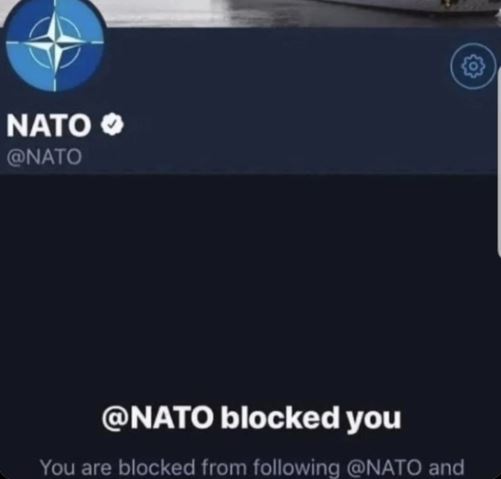Viewport: 501px width, 479px height.
Task: Click the empty dark area below the handle
Action: point(250,283)
